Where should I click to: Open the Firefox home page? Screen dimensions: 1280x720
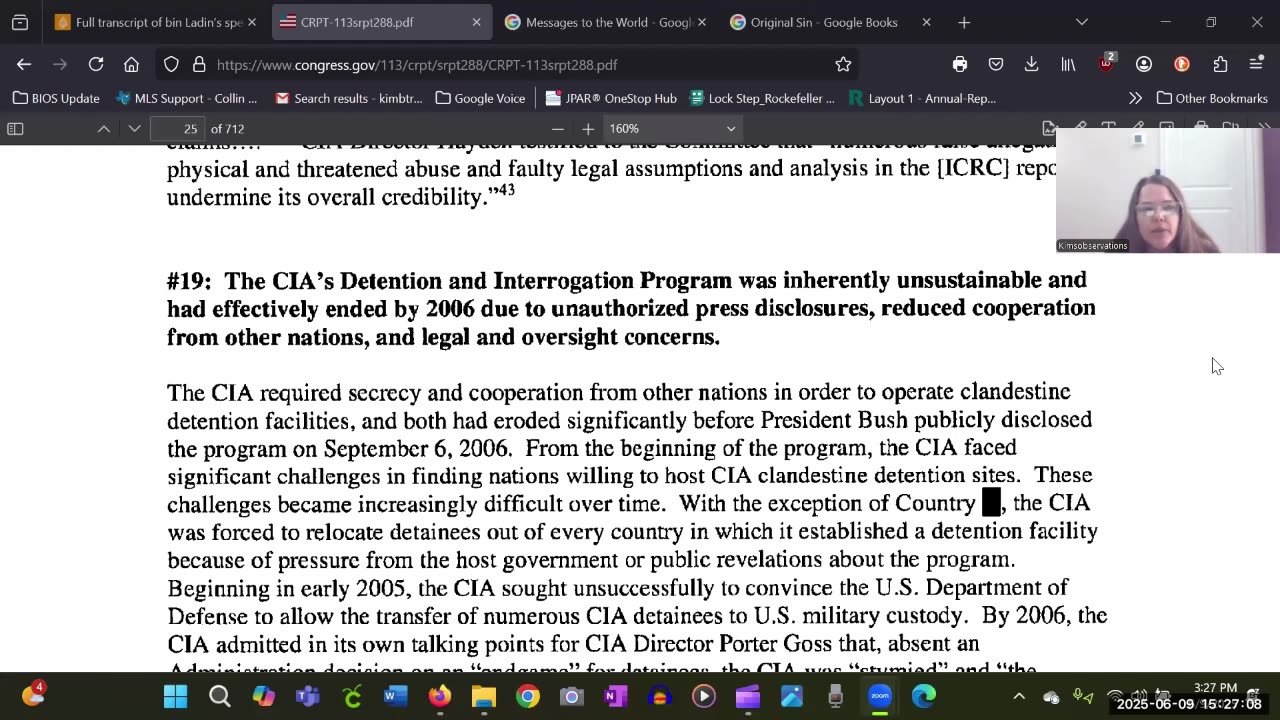(x=131, y=64)
